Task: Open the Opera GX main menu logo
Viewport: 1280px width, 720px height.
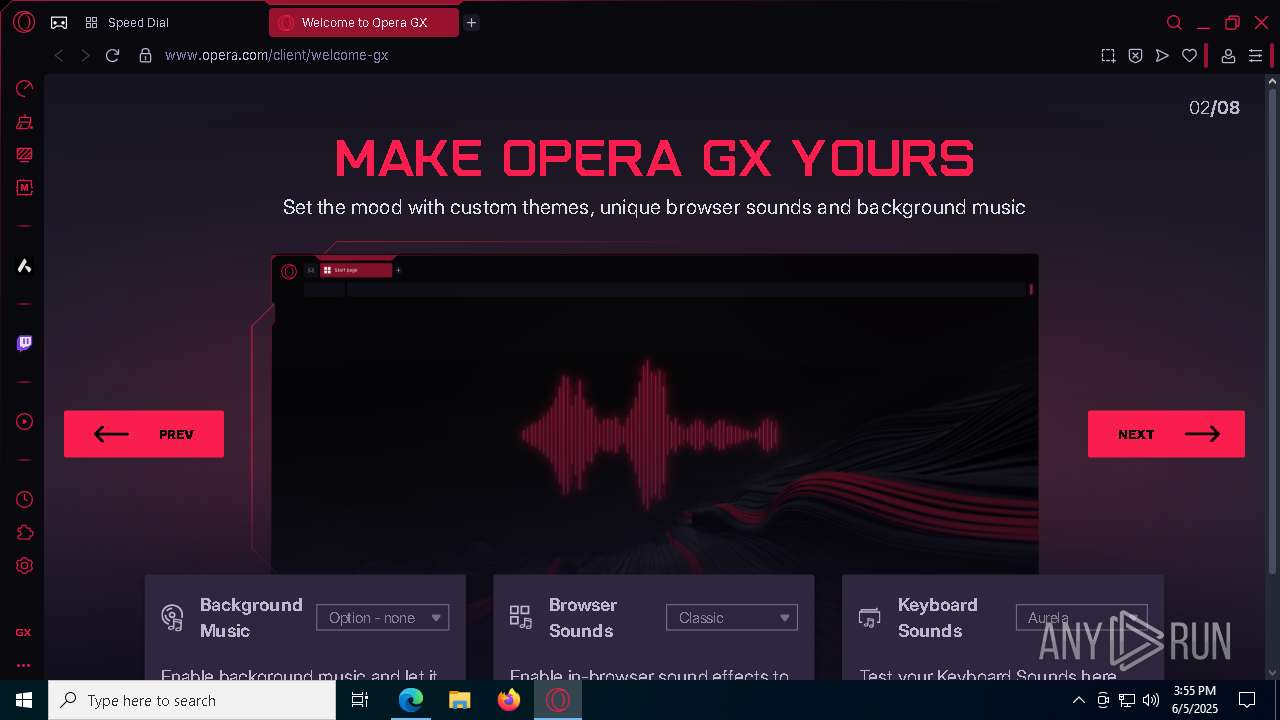Action: (x=24, y=22)
